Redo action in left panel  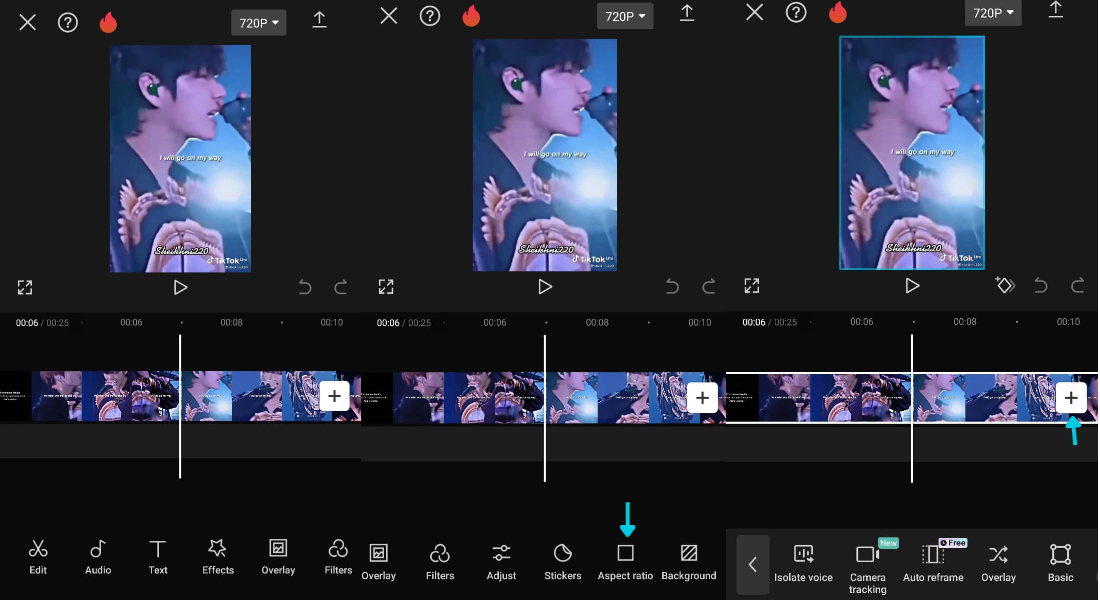pyautogui.click(x=341, y=287)
